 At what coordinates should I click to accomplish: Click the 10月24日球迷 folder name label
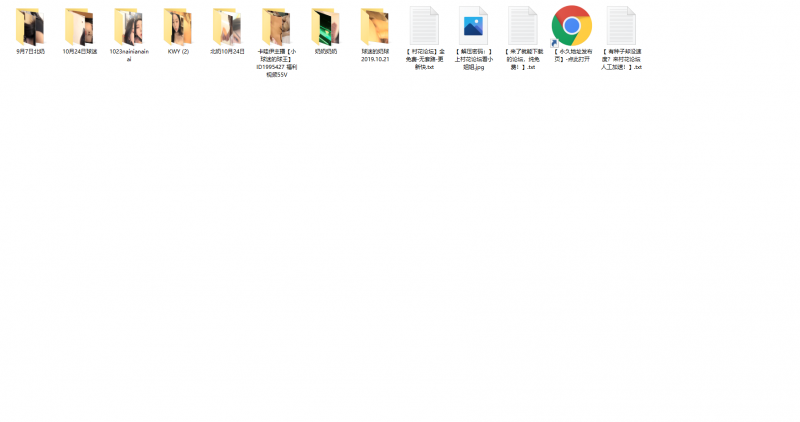[79, 51]
